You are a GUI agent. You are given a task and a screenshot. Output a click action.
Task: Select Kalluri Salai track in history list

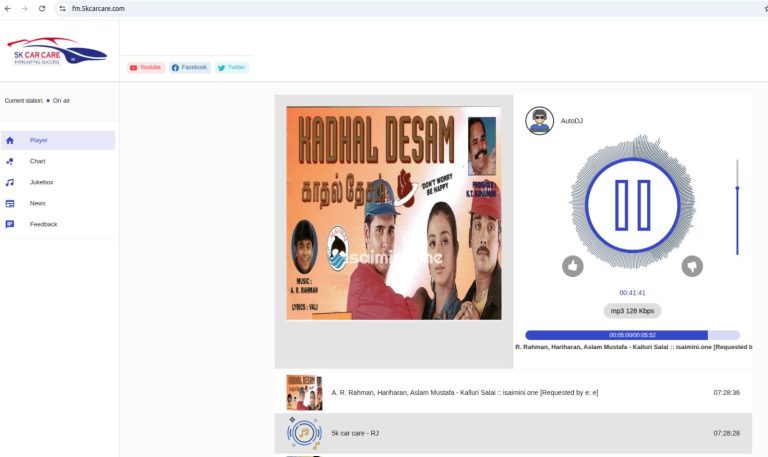(464, 393)
